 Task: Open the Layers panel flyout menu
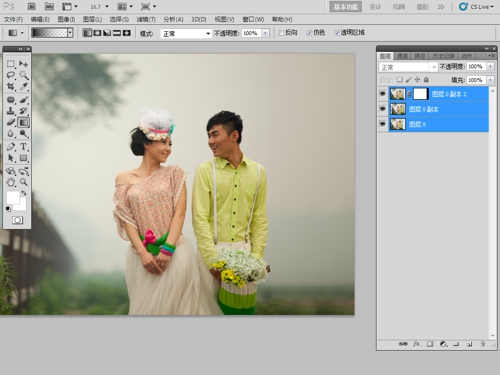point(491,56)
